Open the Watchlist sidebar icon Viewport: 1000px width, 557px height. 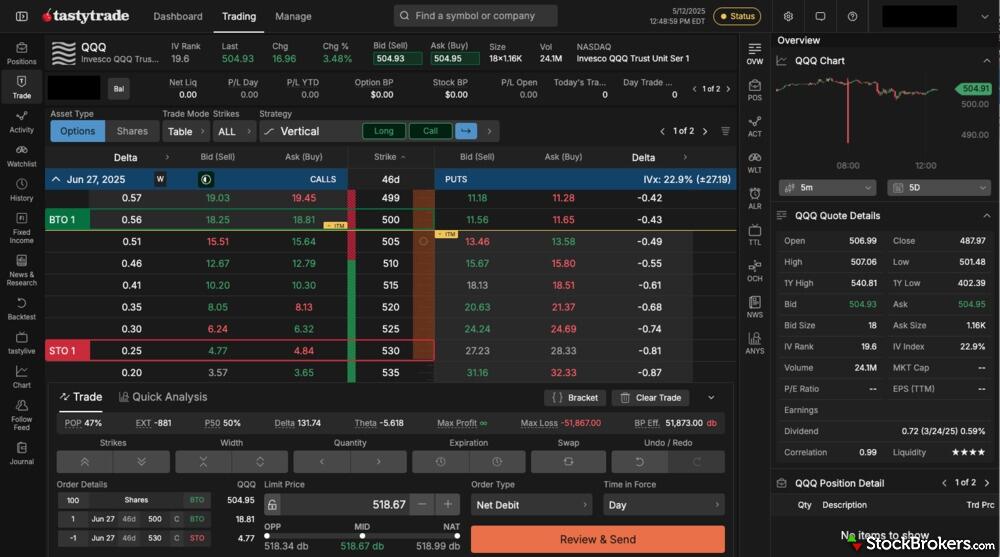point(21,155)
